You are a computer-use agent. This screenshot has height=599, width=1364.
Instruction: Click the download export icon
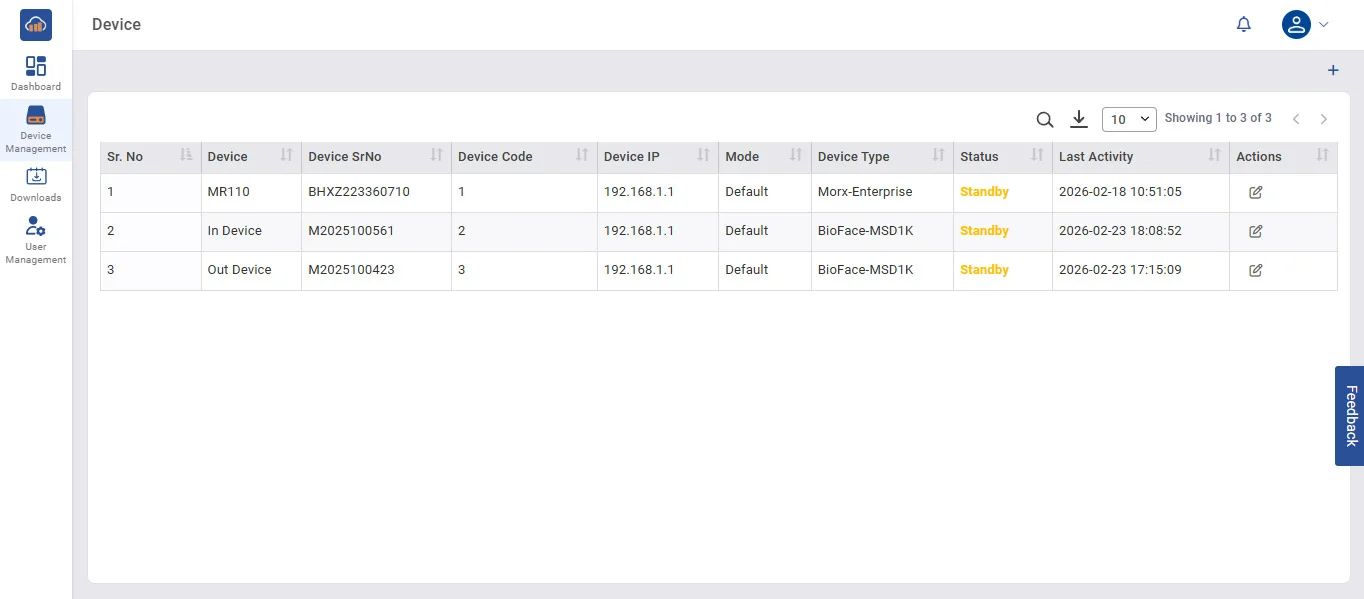pyautogui.click(x=1078, y=120)
